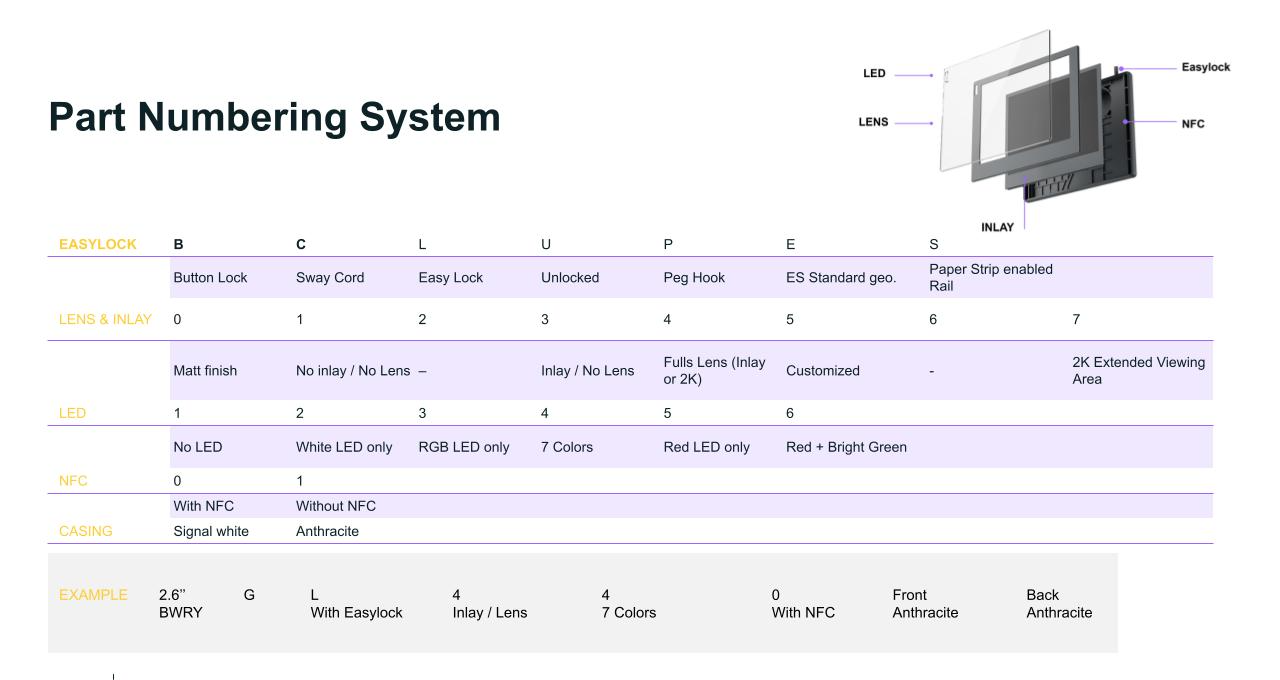
Task: Select "Paper Strip enabled Rail" cell
Action: (x=991, y=277)
